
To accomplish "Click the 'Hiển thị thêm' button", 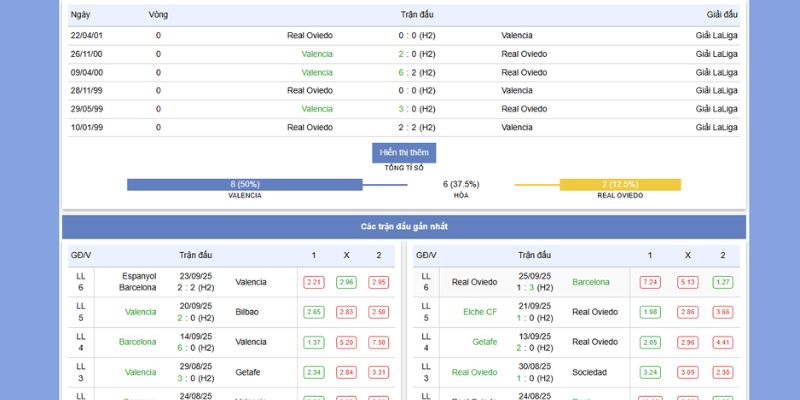I will click(x=404, y=152).
